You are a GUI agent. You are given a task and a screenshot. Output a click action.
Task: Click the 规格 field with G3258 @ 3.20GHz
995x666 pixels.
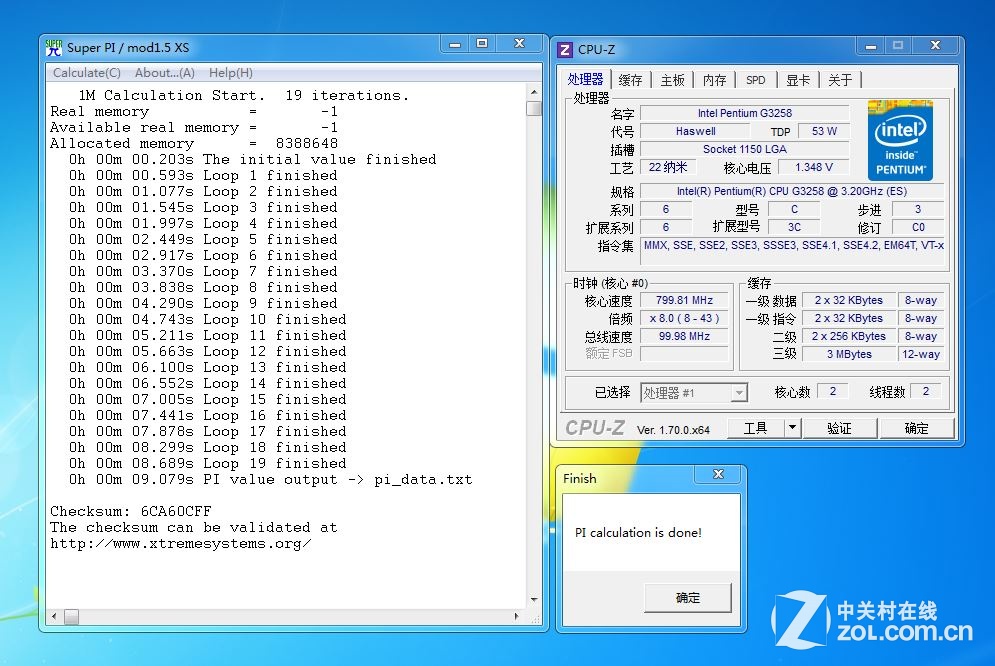(792, 191)
